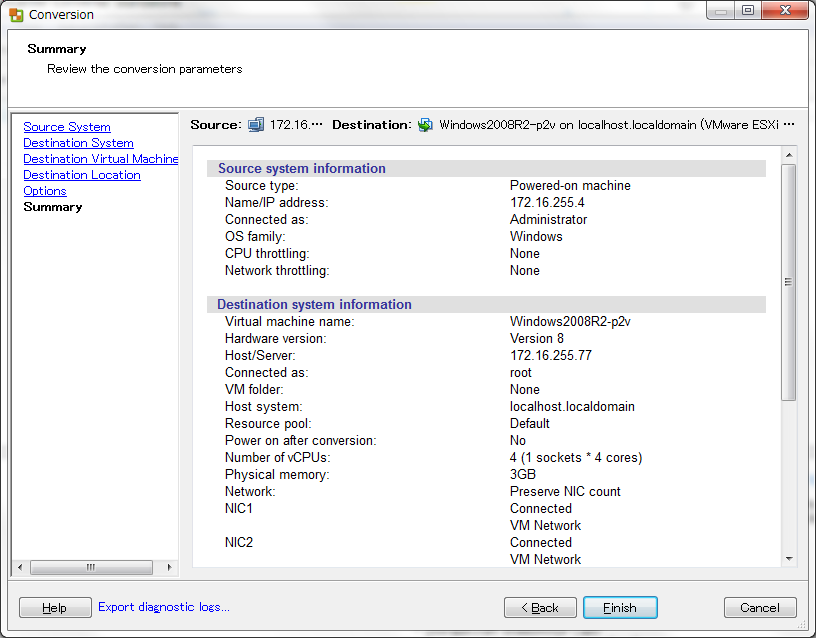Click the sidebar horizontal scrollbar thumb

point(91,567)
